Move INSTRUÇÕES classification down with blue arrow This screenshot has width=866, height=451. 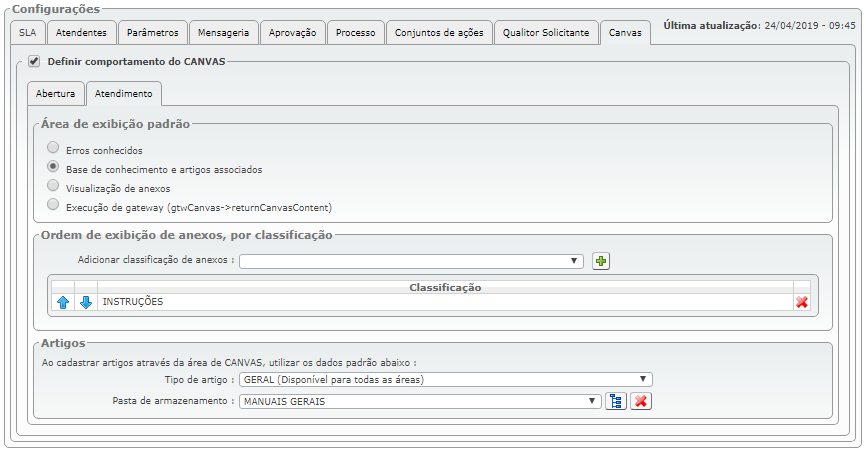pyautogui.click(x=86, y=302)
